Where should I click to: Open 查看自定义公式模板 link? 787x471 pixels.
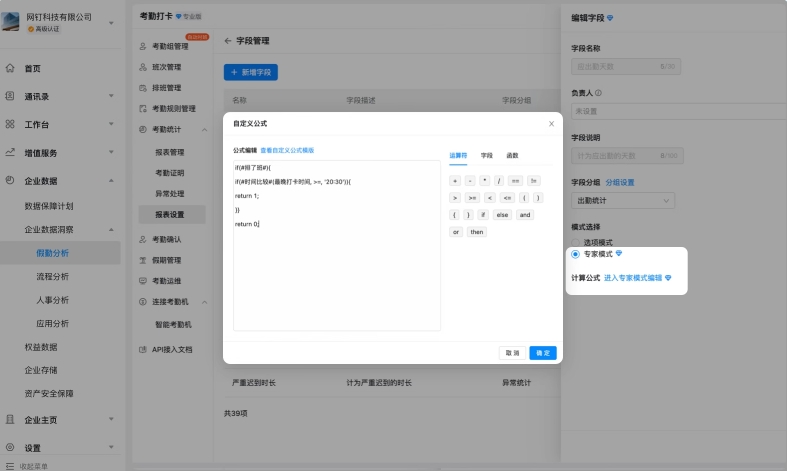287,150
